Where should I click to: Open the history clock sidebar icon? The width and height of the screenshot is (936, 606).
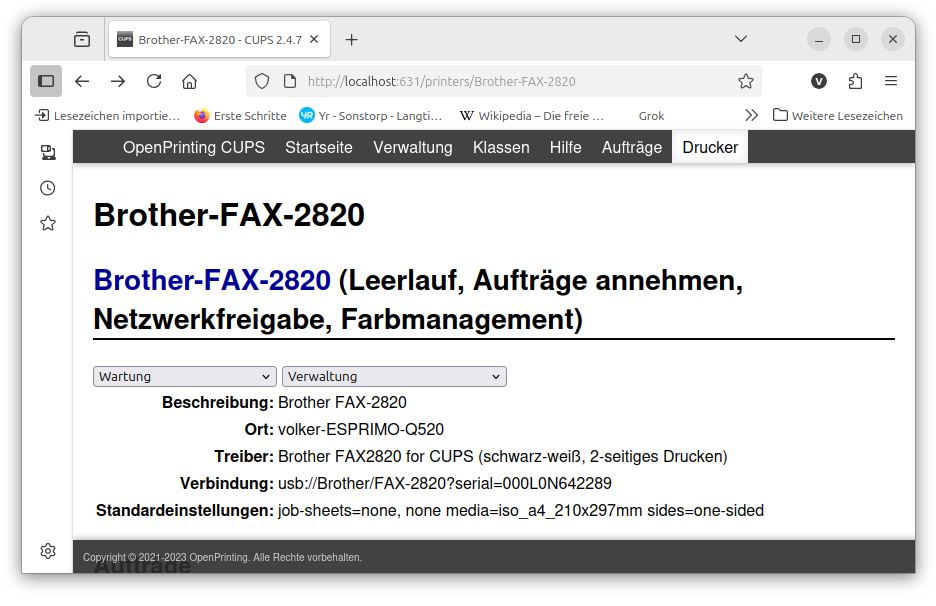point(48,188)
